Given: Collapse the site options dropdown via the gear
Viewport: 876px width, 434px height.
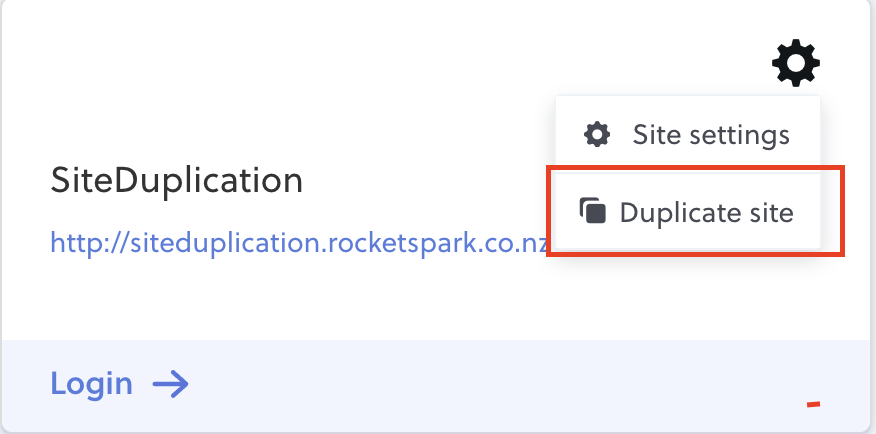Looking at the screenshot, I should coord(796,63).
